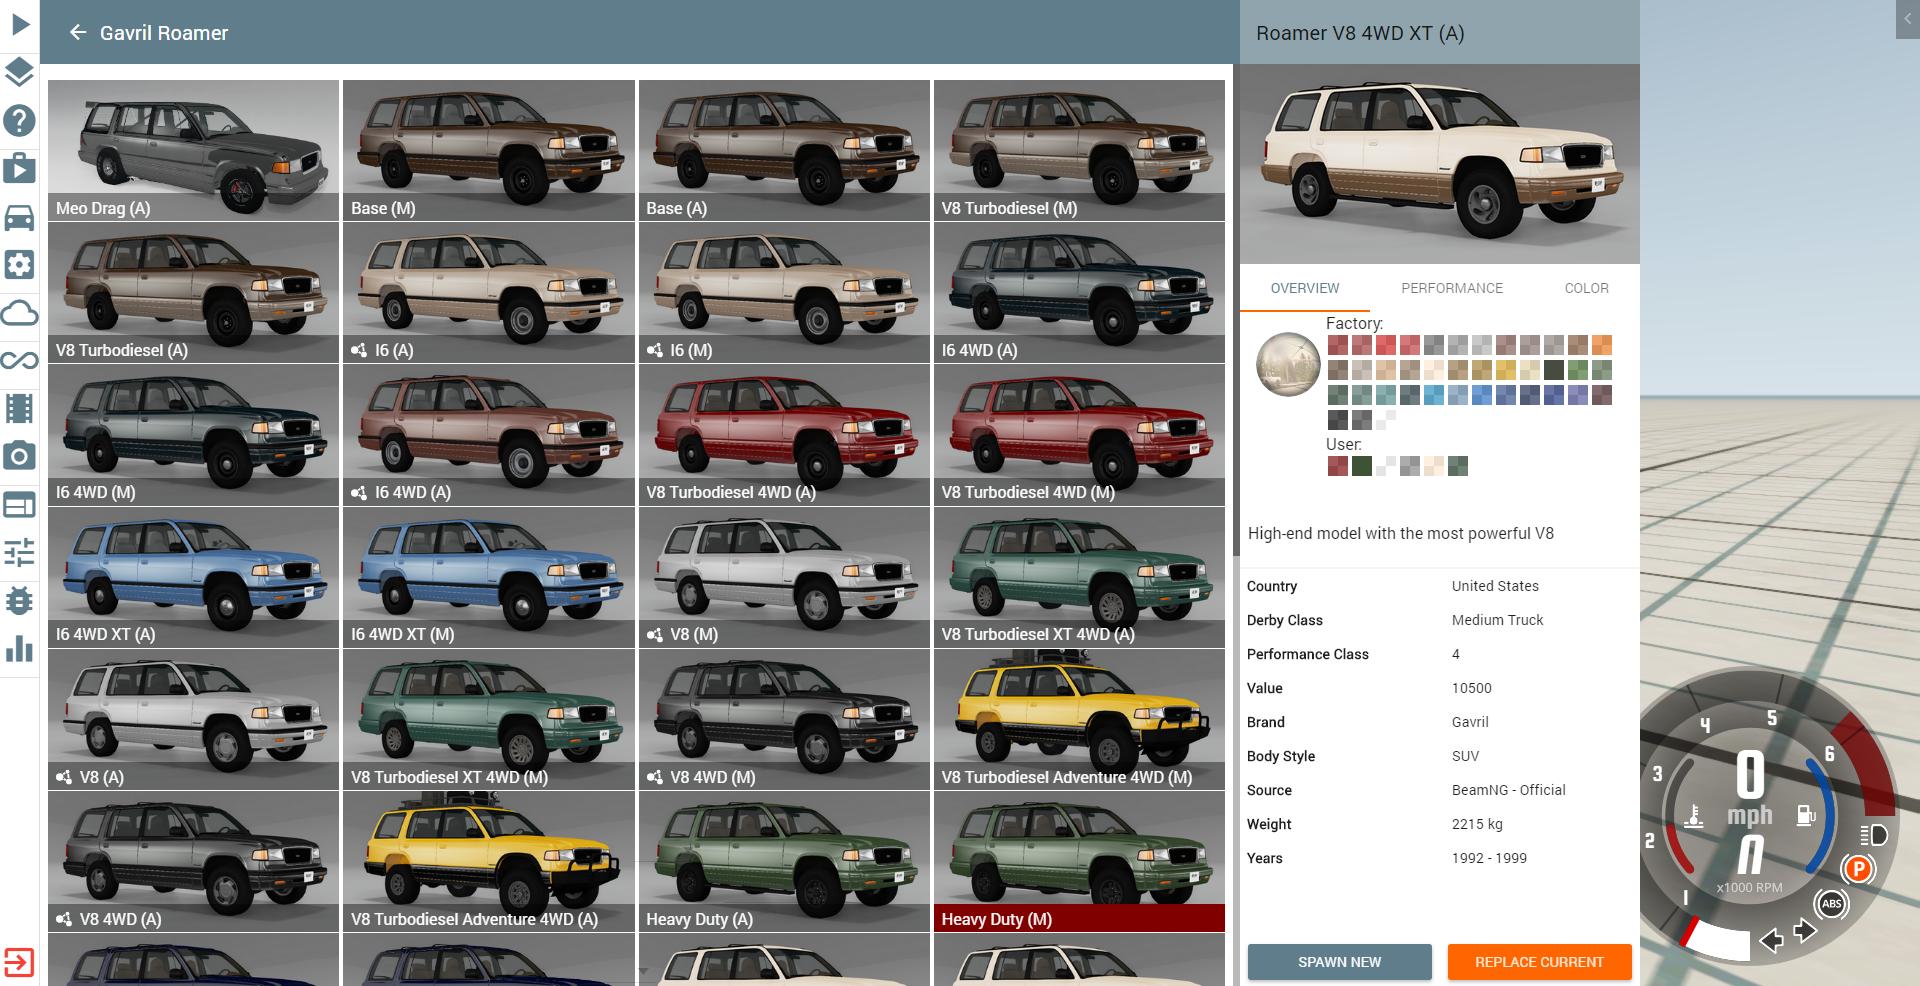The image size is (1920, 986).
Task: Open the help question mark icon
Action: coord(19,120)
